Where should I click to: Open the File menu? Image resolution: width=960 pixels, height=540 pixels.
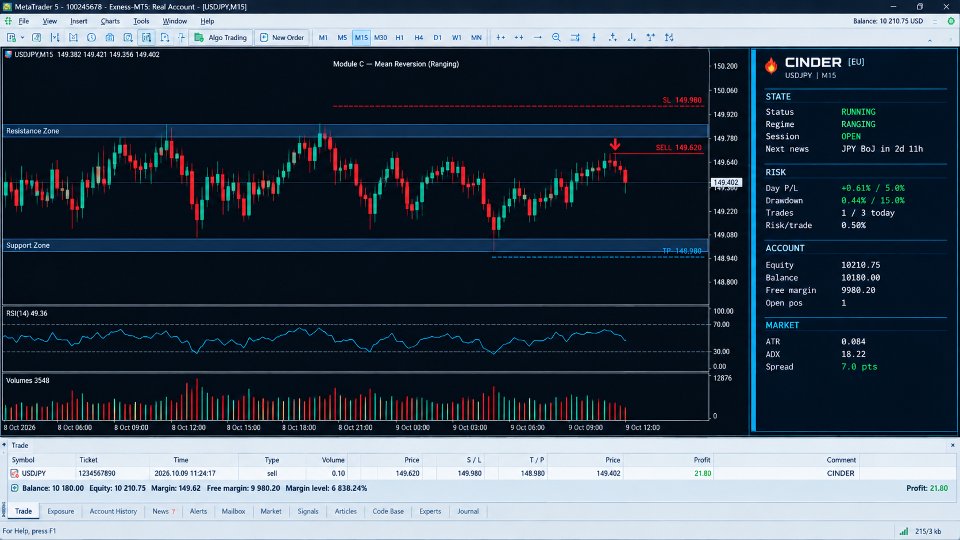(24, 21)
